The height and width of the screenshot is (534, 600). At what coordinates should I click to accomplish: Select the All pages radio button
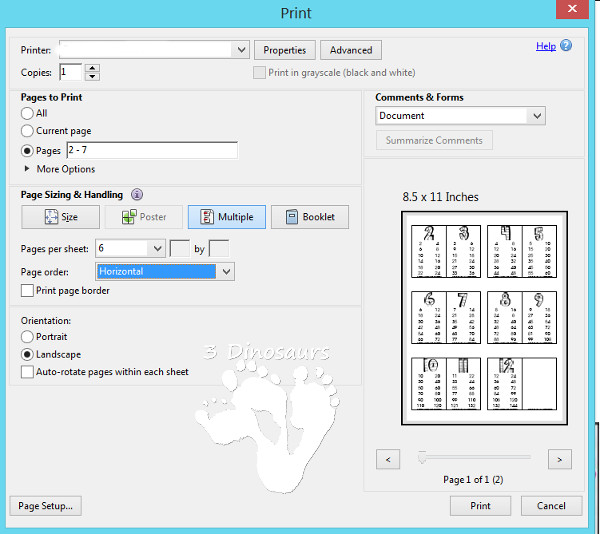pos(27,114)
